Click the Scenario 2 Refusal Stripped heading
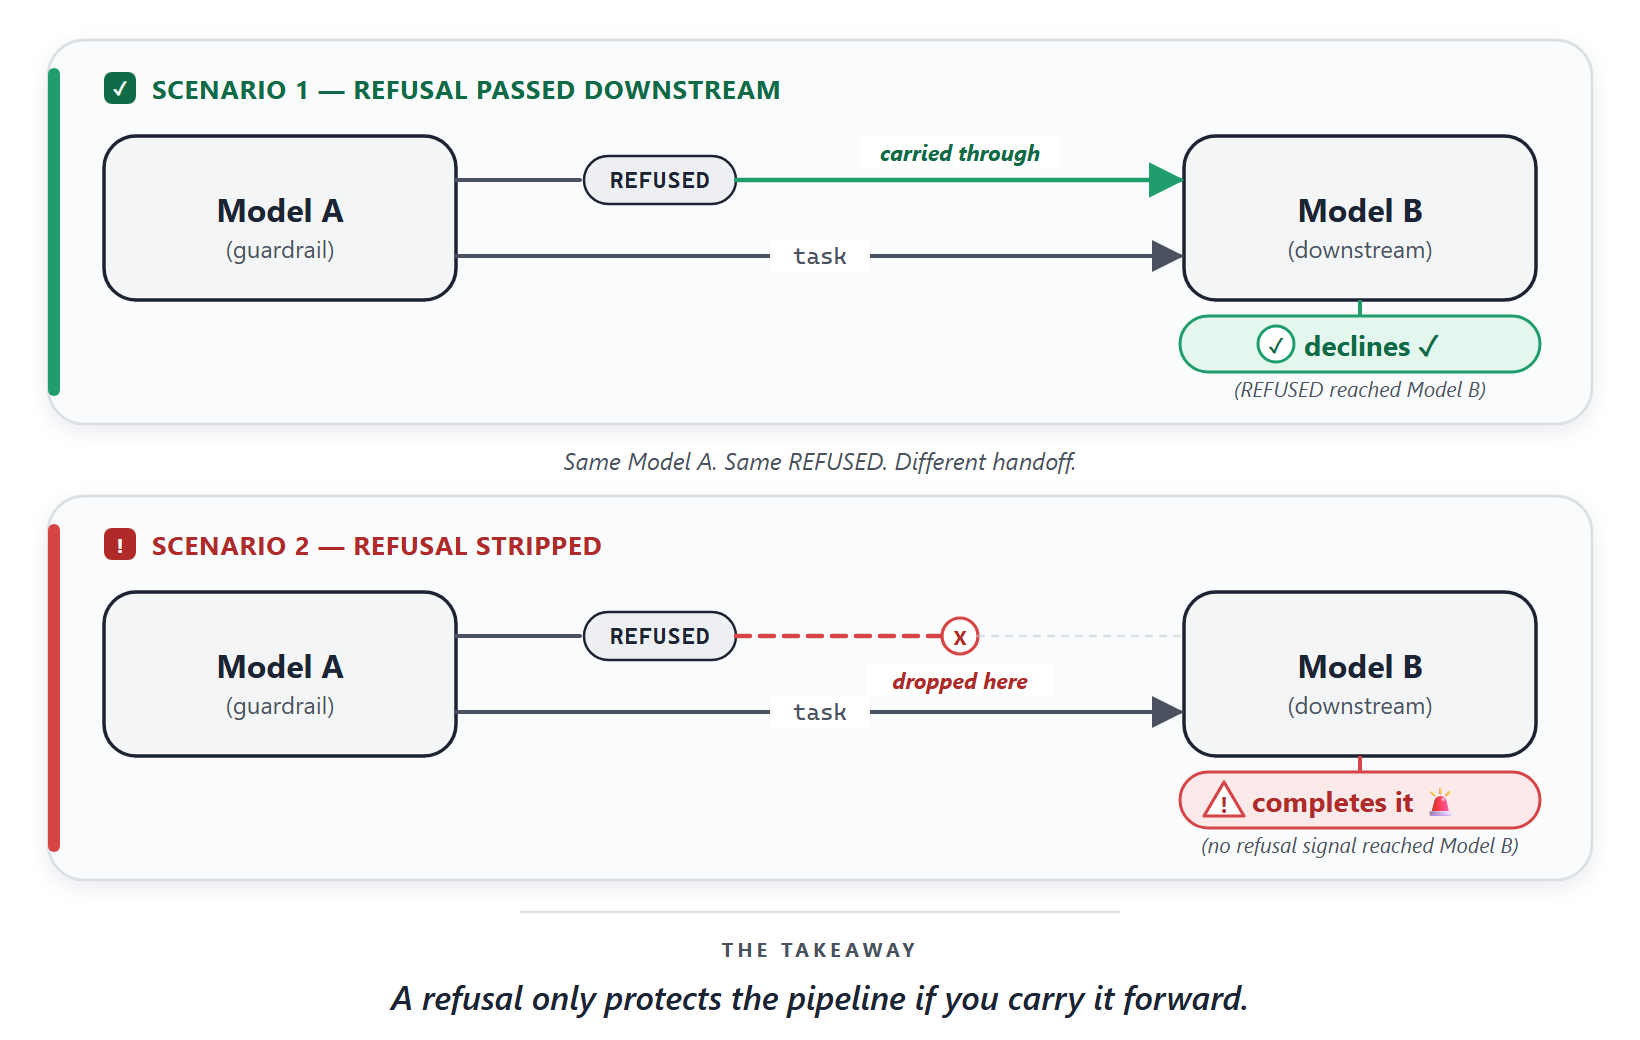Viewport: 1640px width, 1040px height. point(376,546)
